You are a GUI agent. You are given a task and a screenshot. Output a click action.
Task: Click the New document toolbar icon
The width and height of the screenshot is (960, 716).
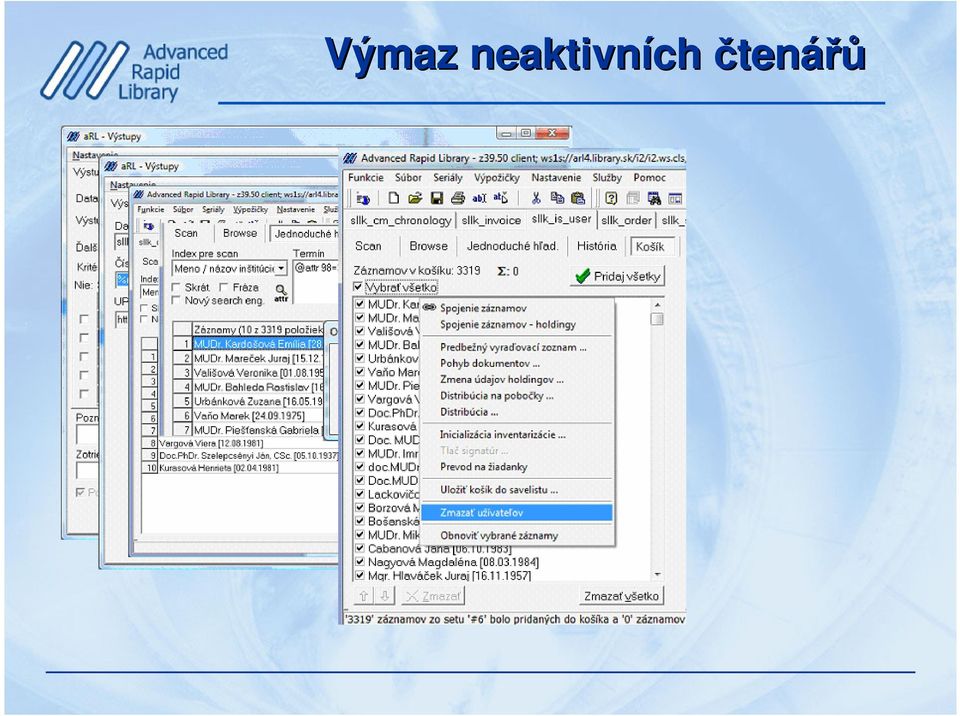pos(394,198)
